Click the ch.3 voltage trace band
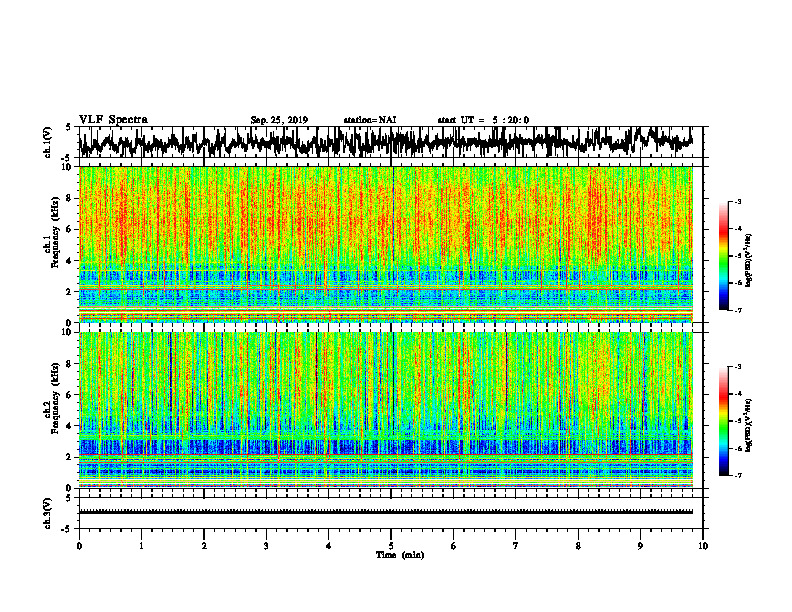 385,512
